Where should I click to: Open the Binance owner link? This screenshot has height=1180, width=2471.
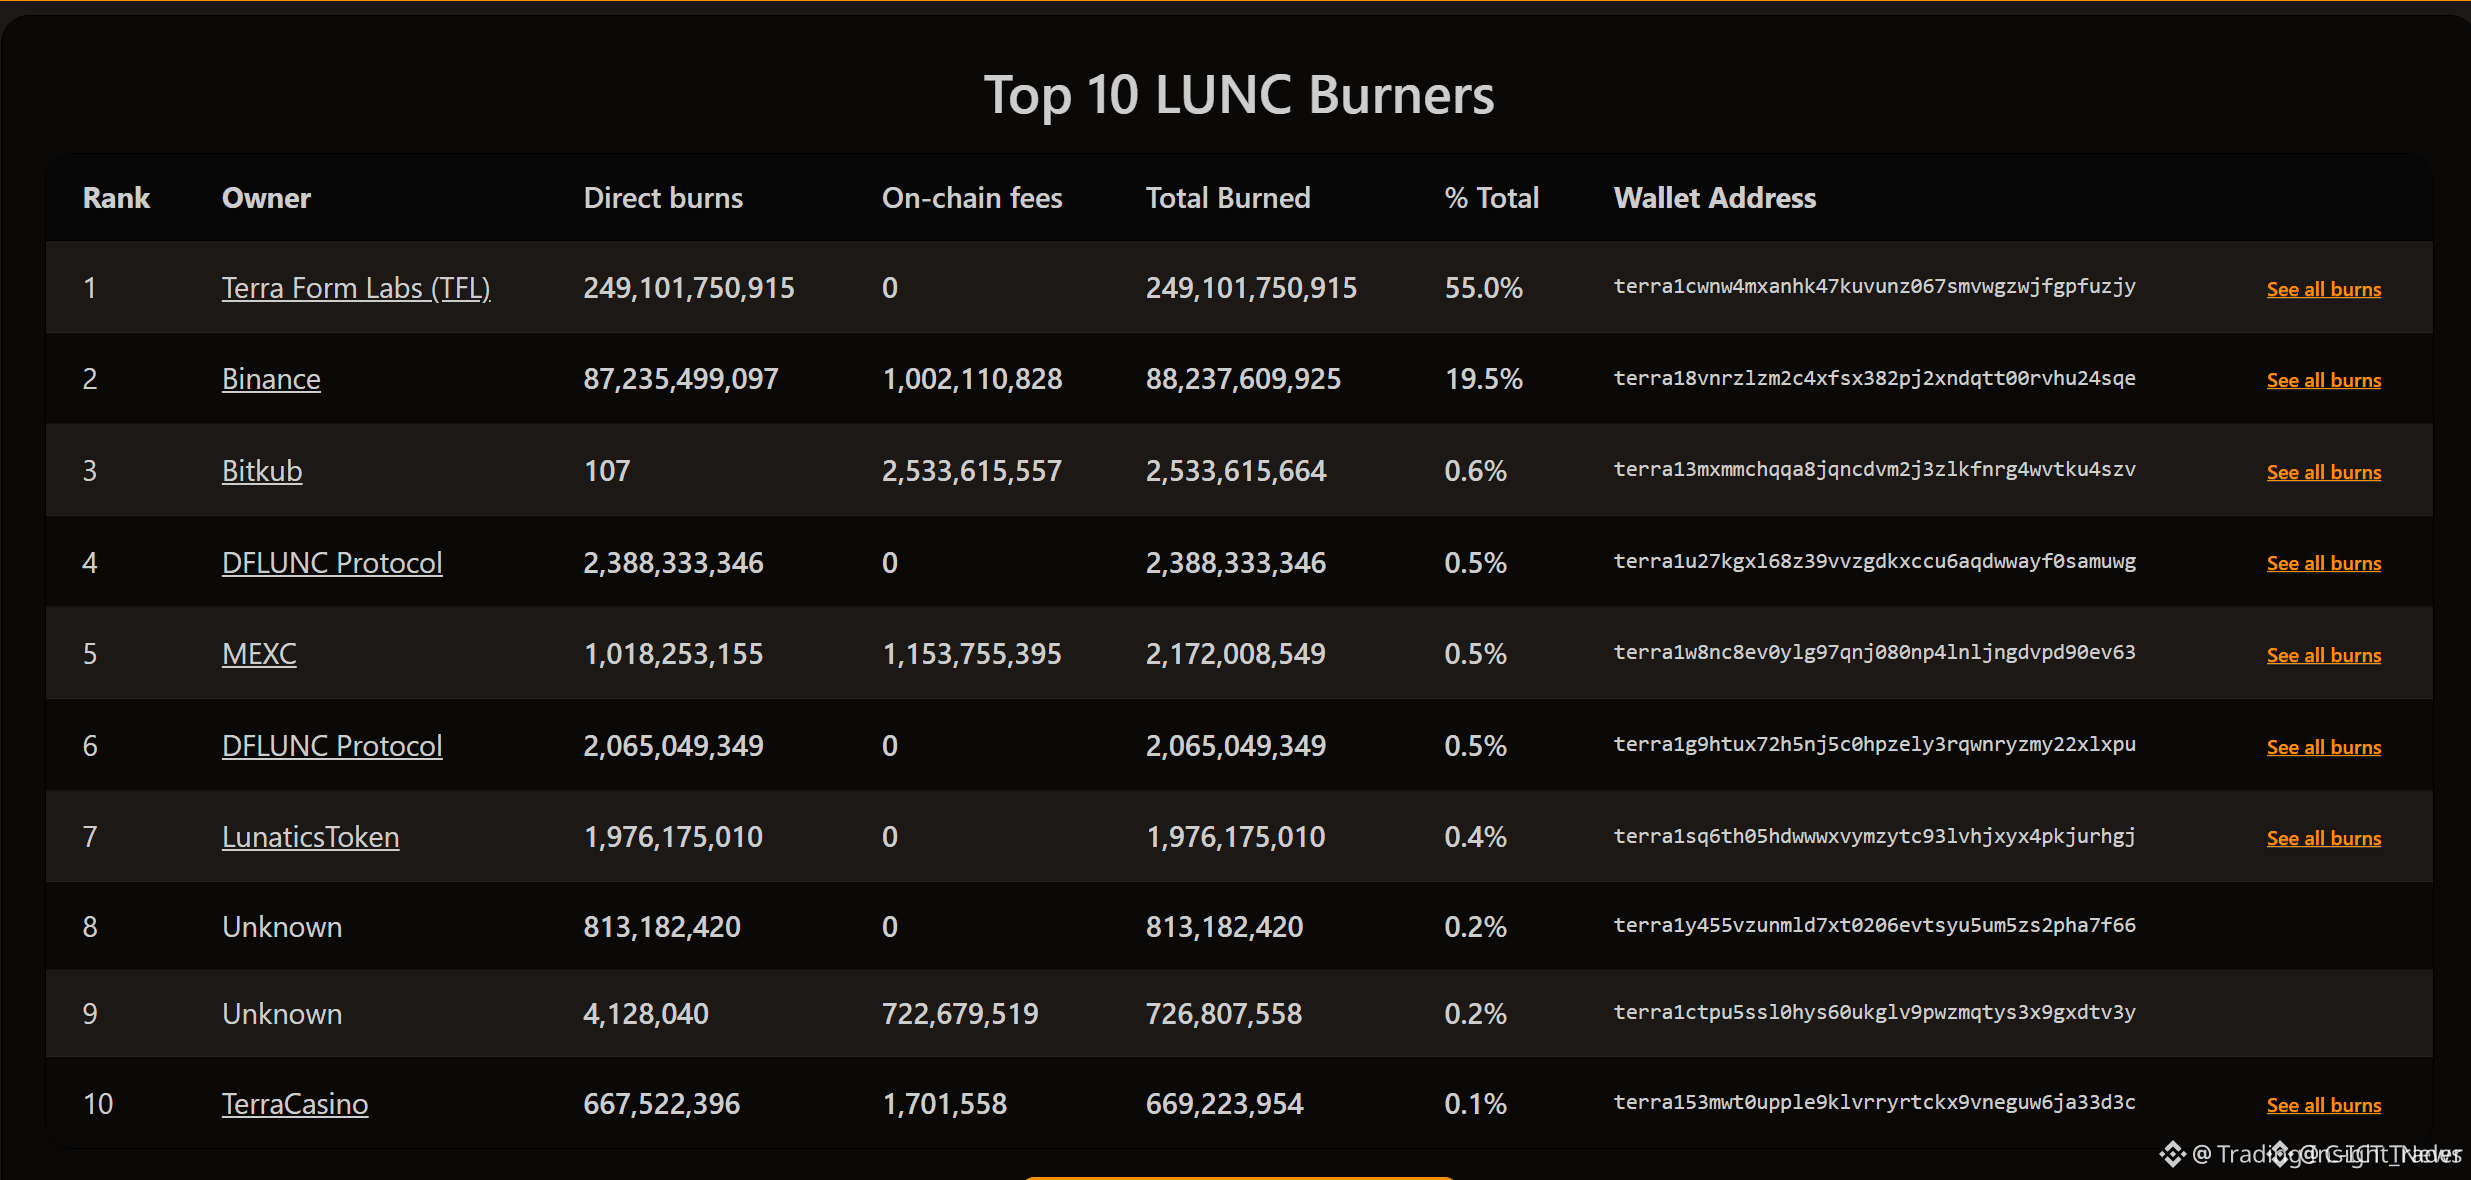tap(271, 379)
